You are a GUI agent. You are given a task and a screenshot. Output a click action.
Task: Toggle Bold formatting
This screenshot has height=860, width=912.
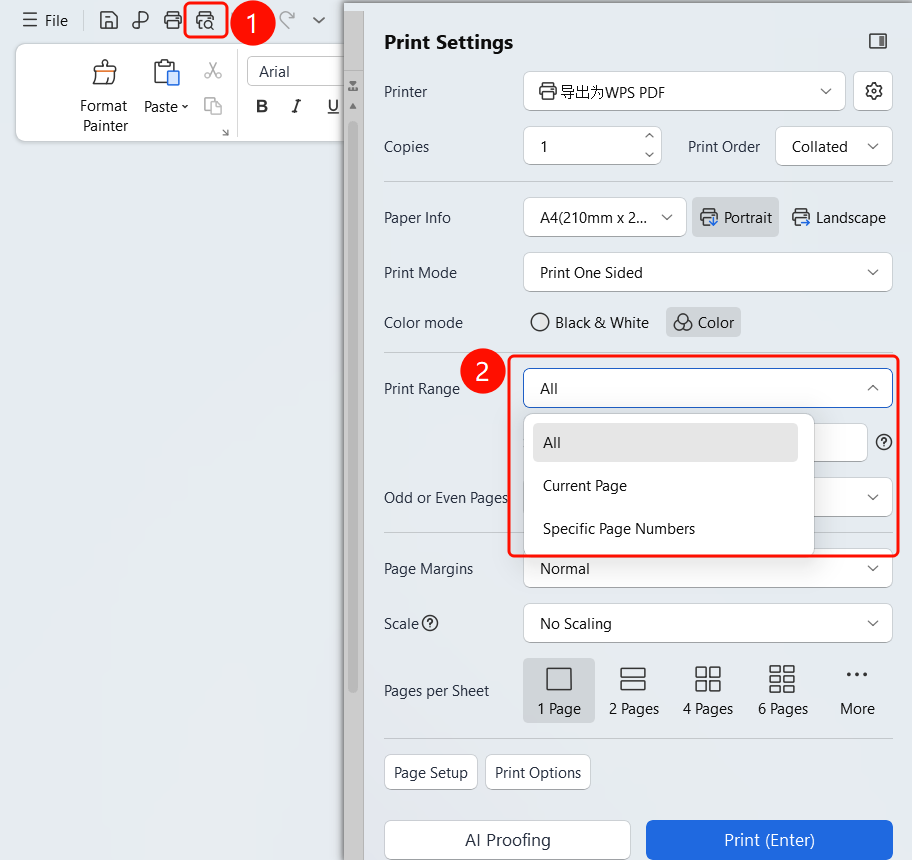coord(262,106)
